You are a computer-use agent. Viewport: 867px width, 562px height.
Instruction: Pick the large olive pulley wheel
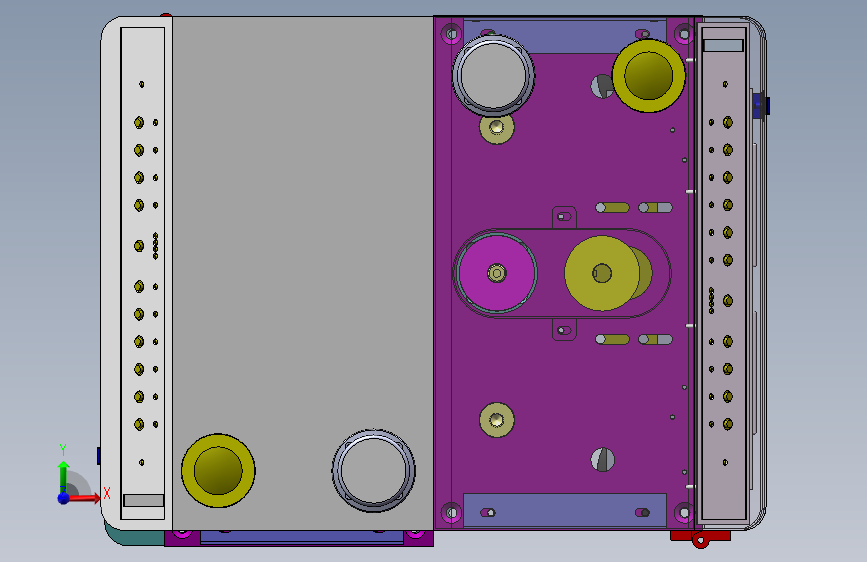pos(602,273)
